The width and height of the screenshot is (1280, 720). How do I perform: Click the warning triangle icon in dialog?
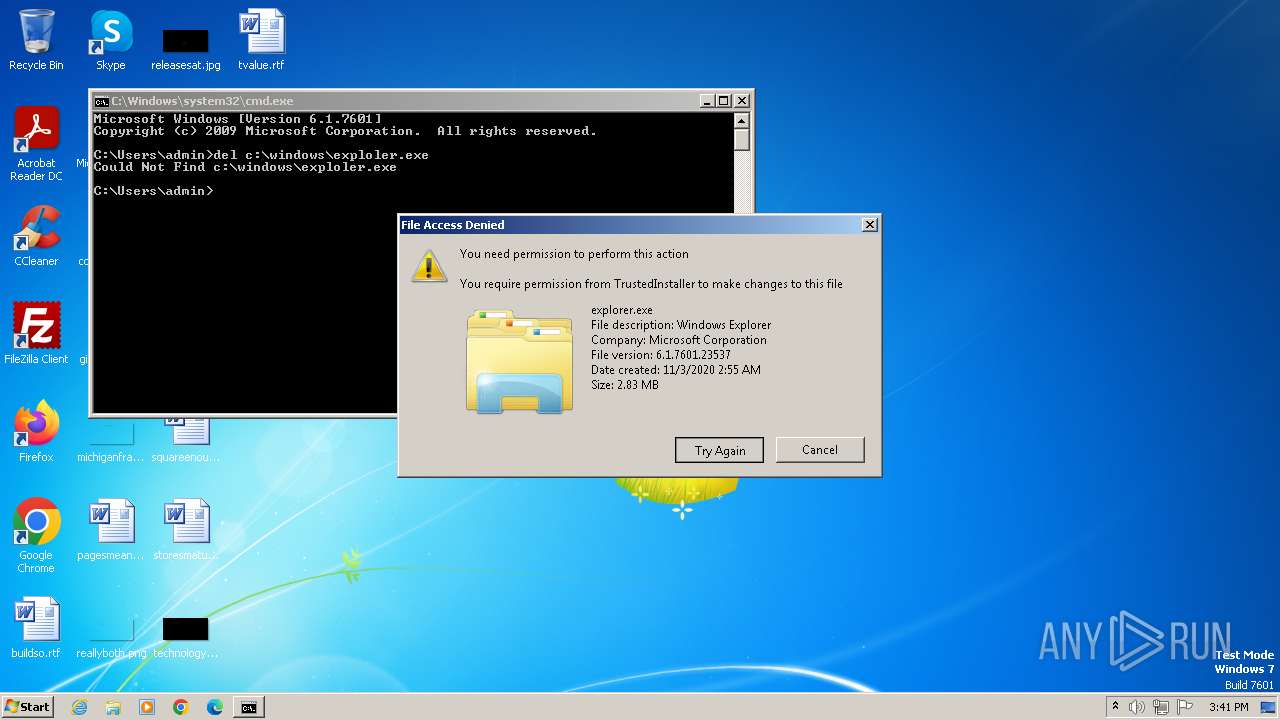click(x=430, y=266)
